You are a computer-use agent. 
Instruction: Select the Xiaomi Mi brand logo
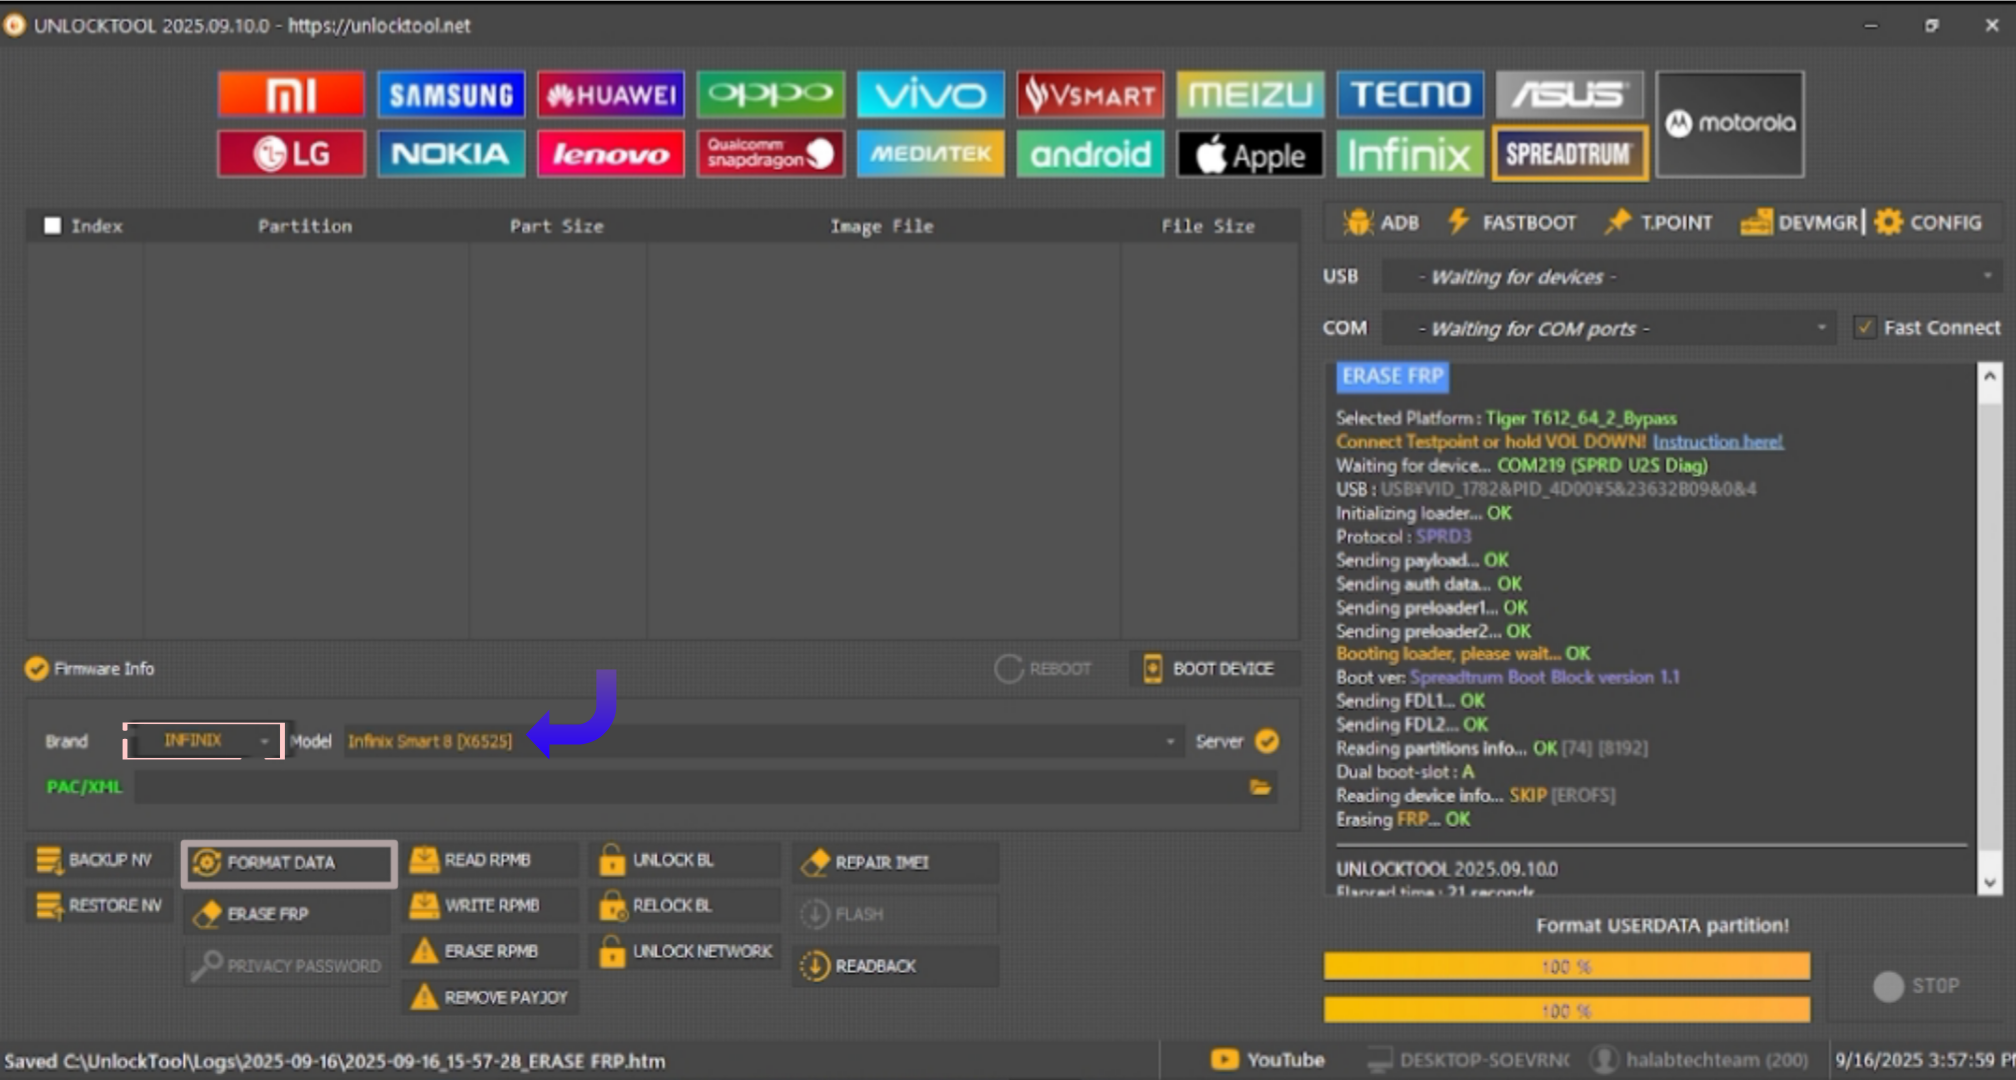coord(291,95)
